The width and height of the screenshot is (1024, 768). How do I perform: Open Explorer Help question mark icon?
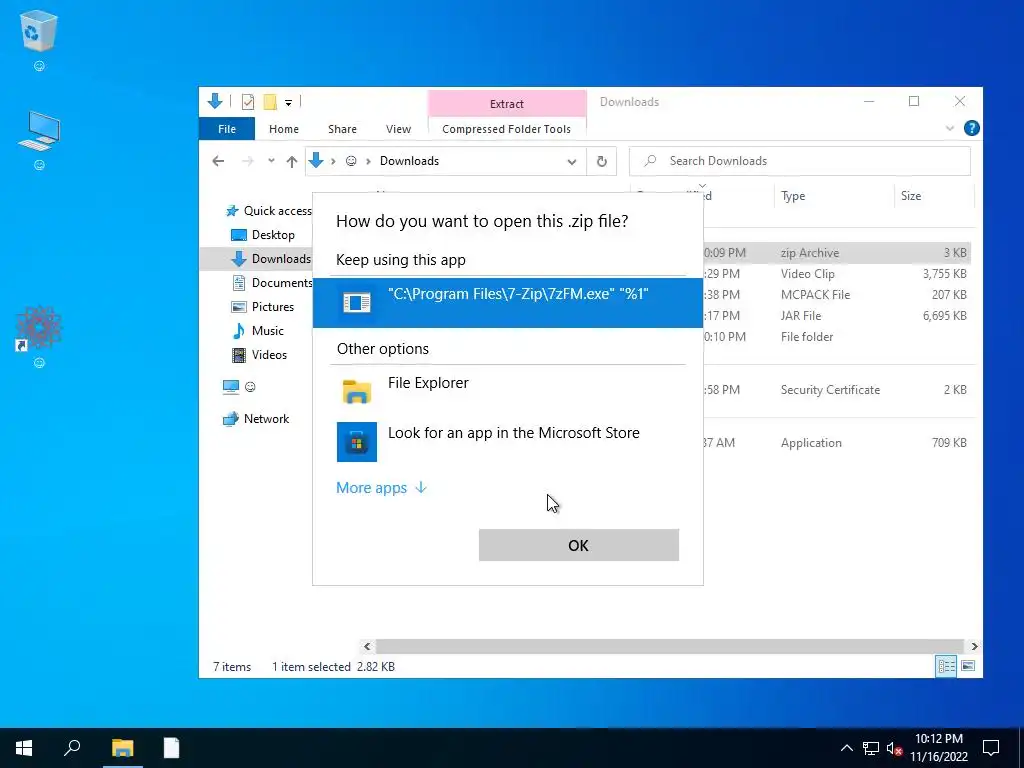click(971, 129)
